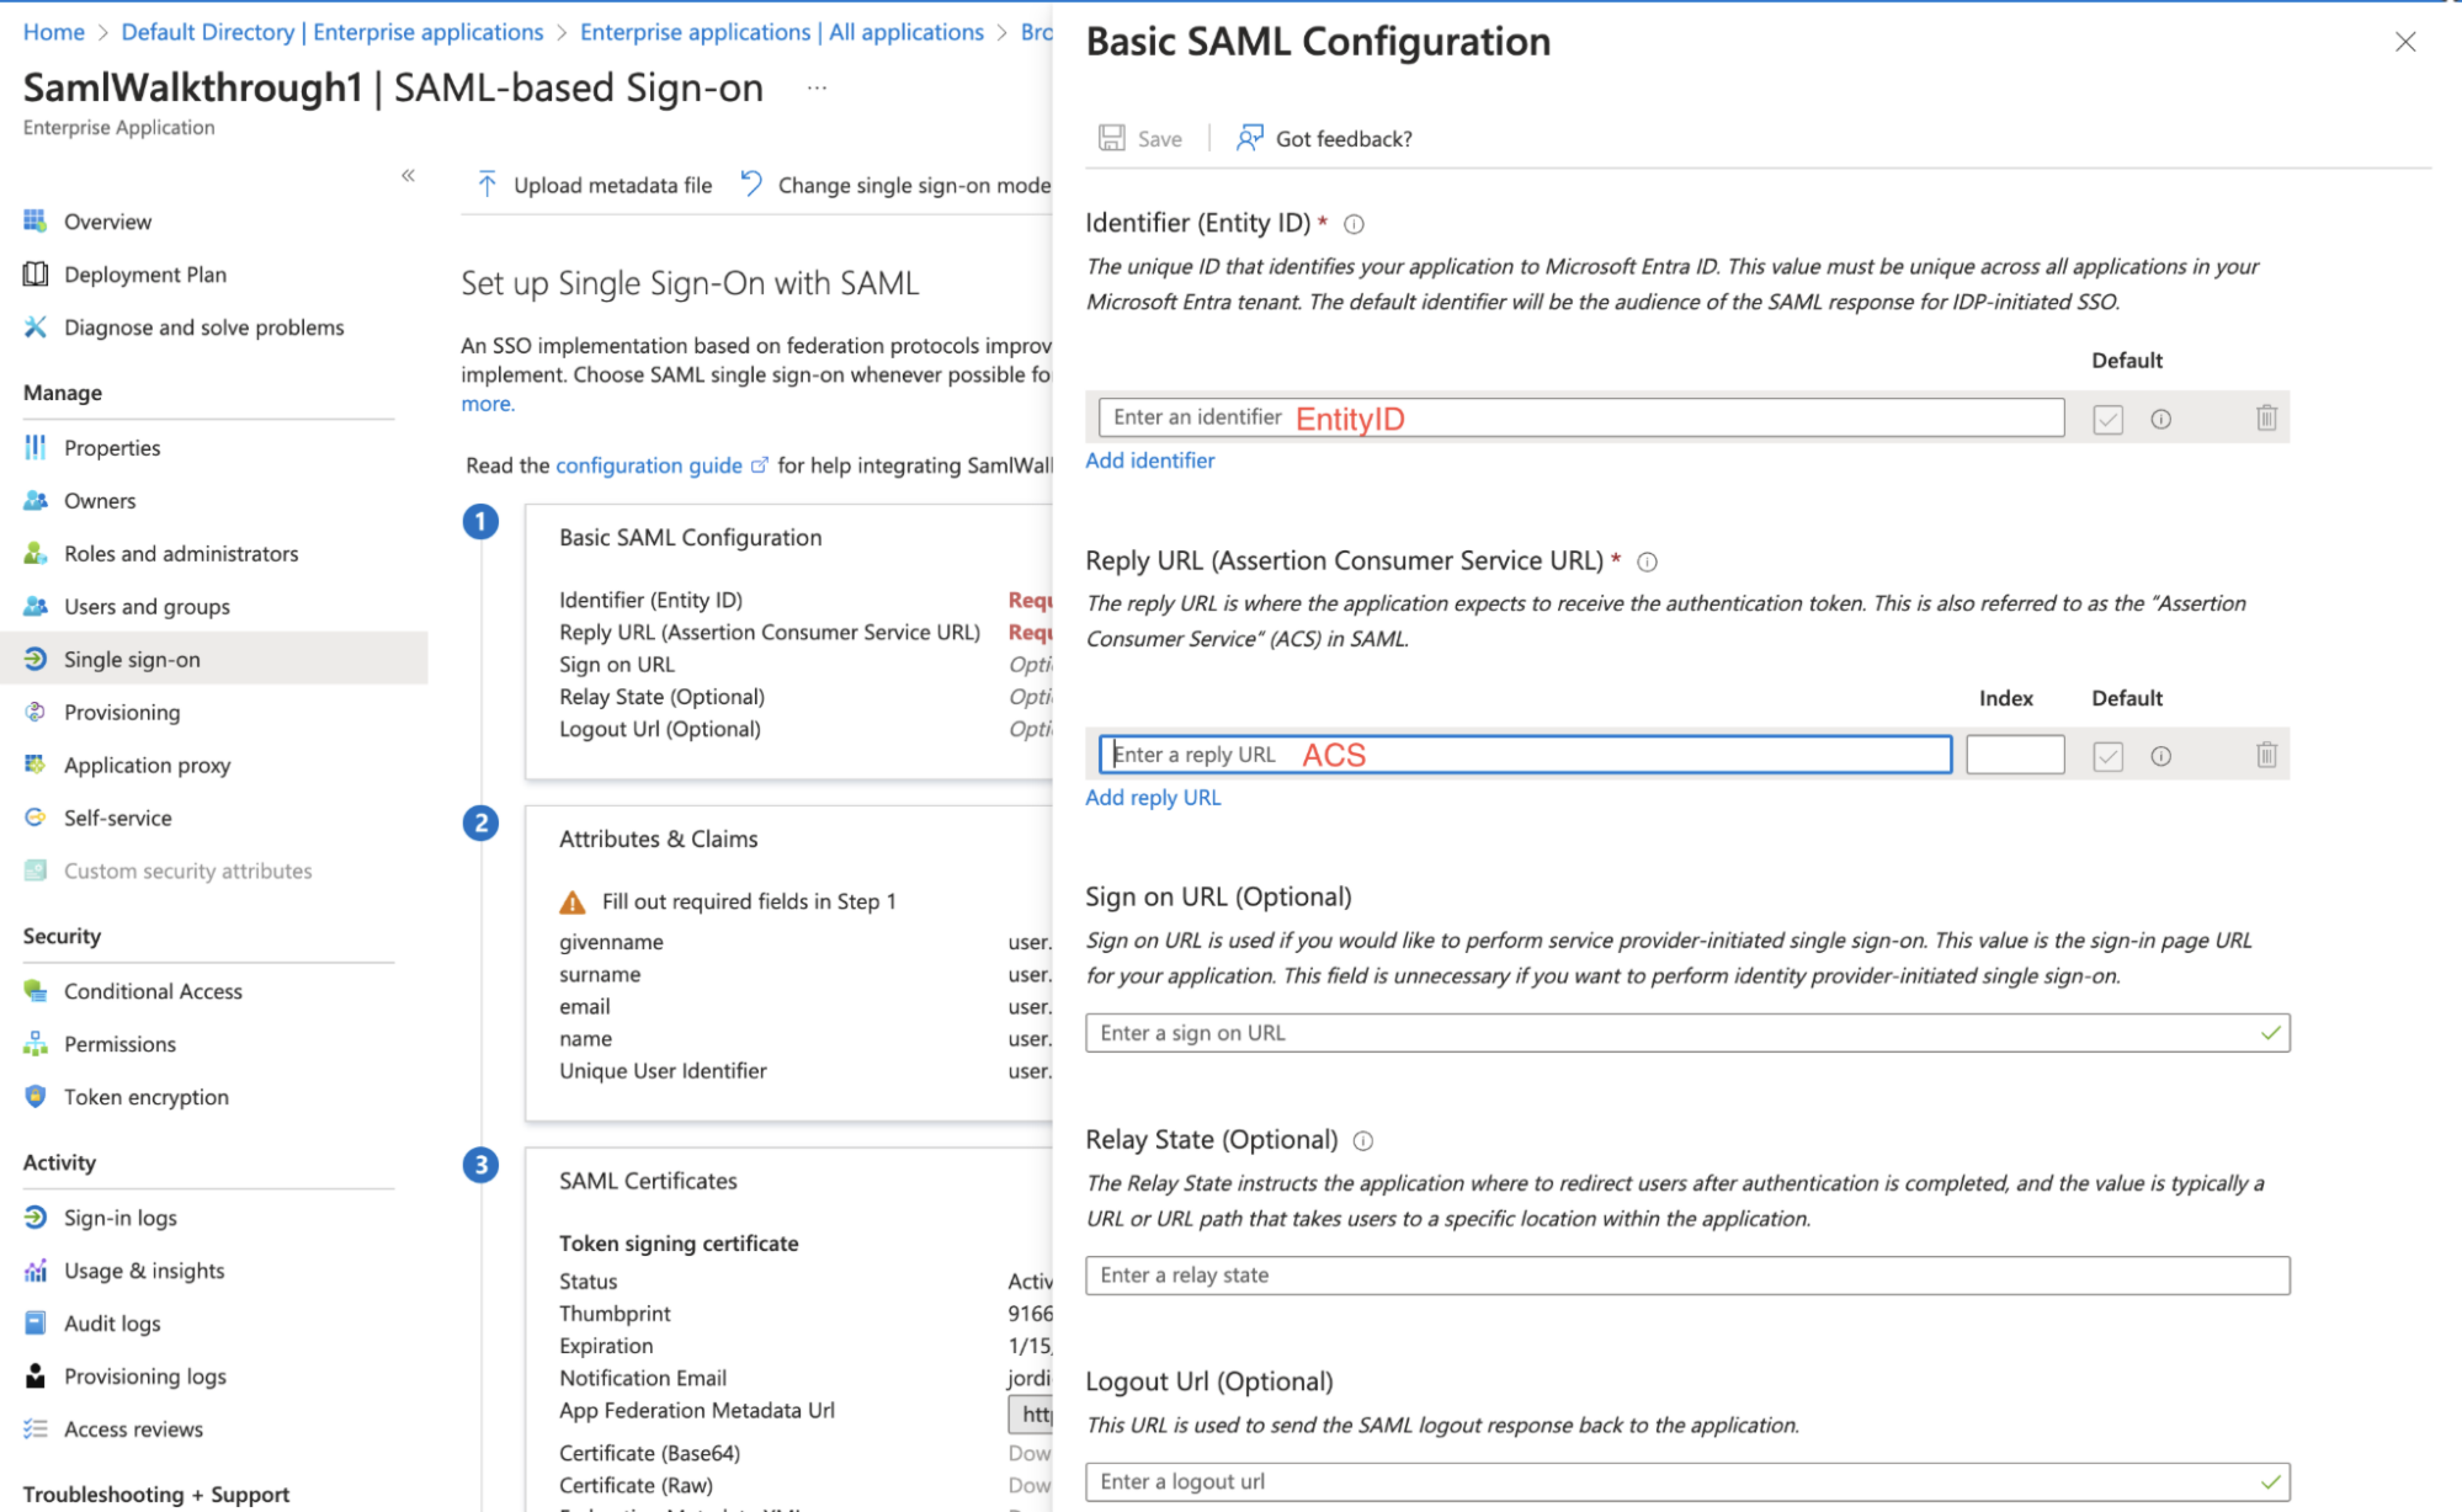Toggle Default checkbox for the reply URL
This screenshot has width=2462, height=1512.
[2107, 756]
